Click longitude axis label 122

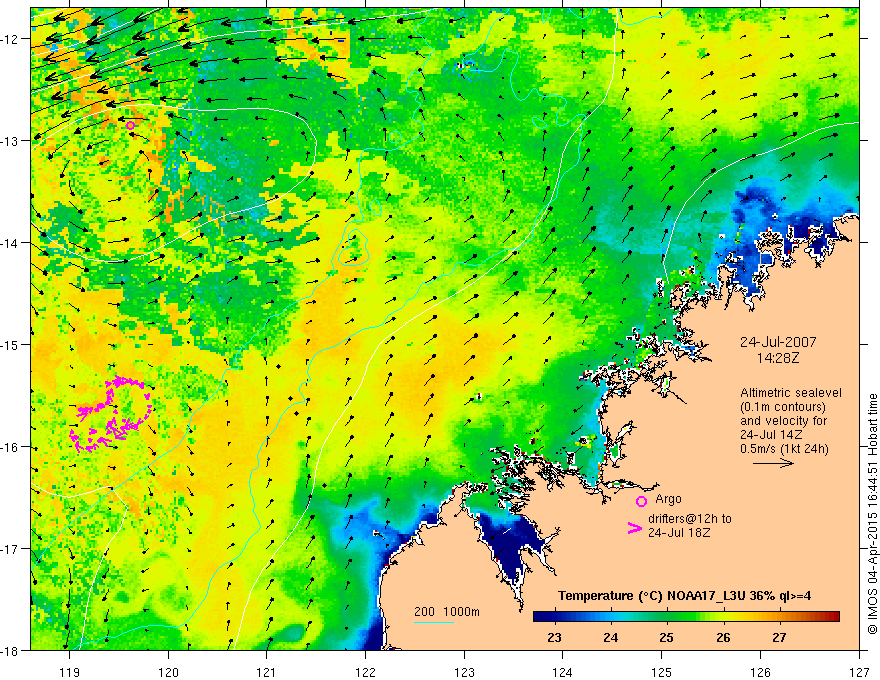pos(365,672)
